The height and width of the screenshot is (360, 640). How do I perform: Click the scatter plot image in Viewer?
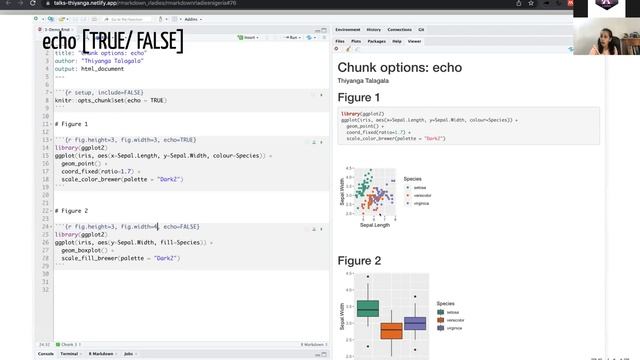[x=385, y=197]
